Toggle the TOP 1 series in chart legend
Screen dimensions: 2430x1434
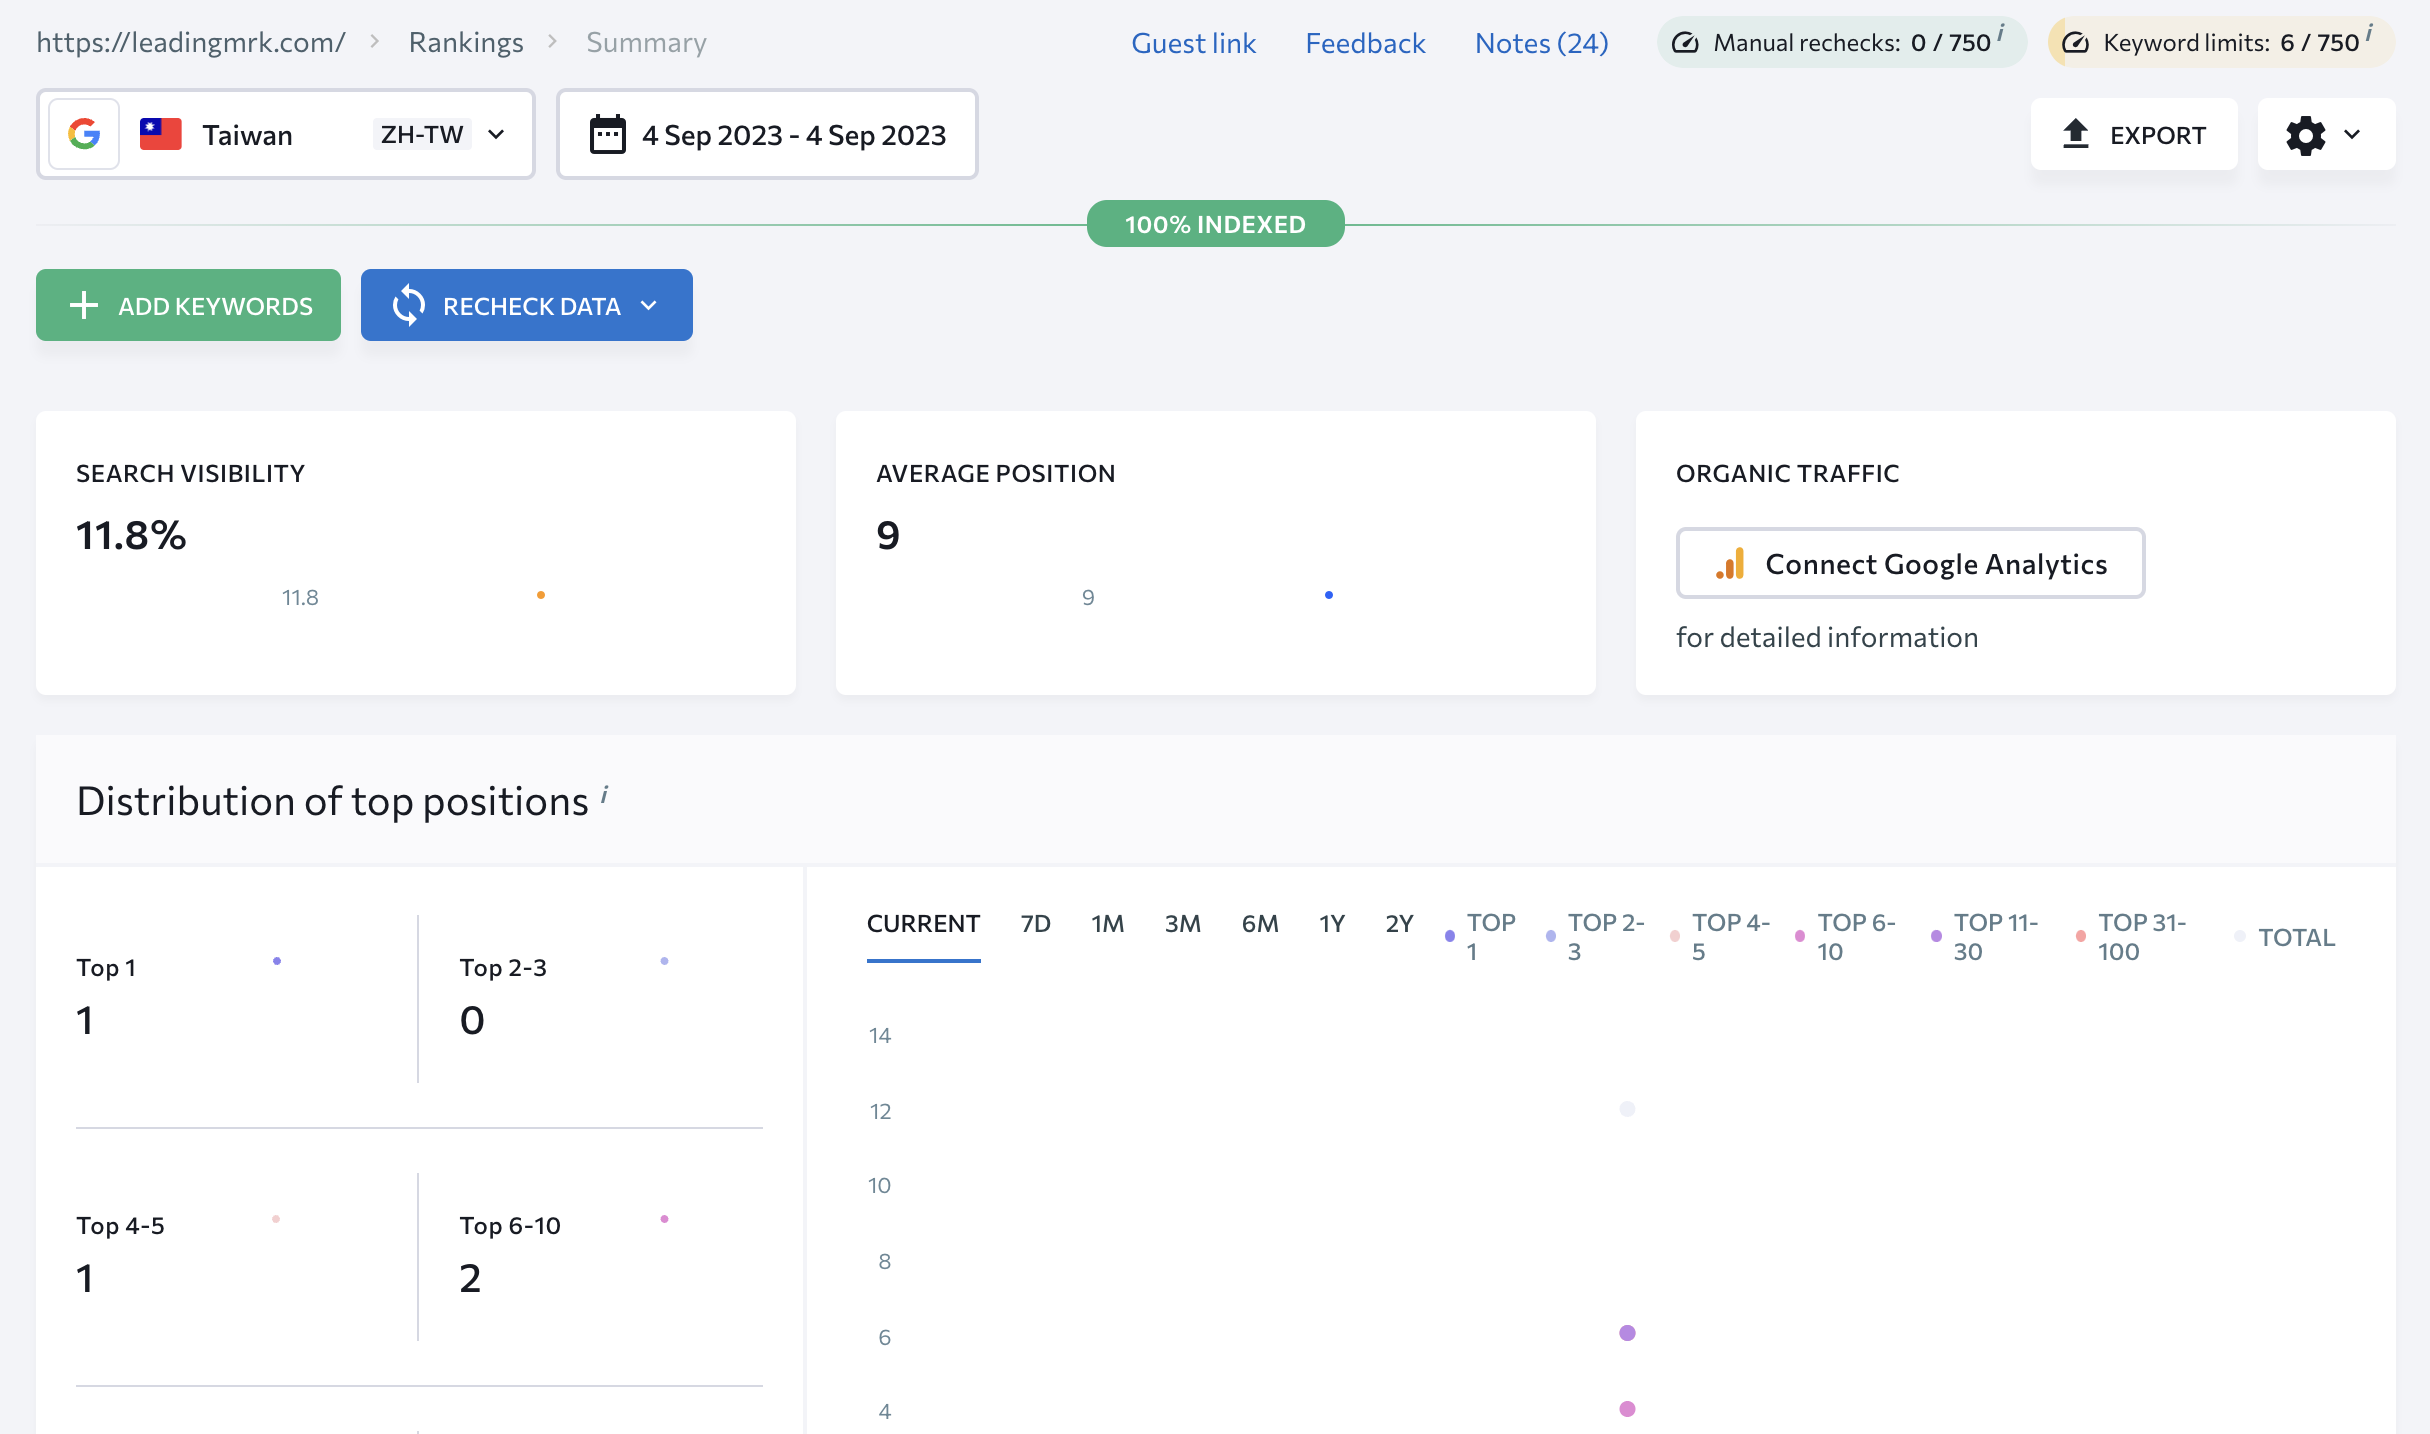(1481, 937)
